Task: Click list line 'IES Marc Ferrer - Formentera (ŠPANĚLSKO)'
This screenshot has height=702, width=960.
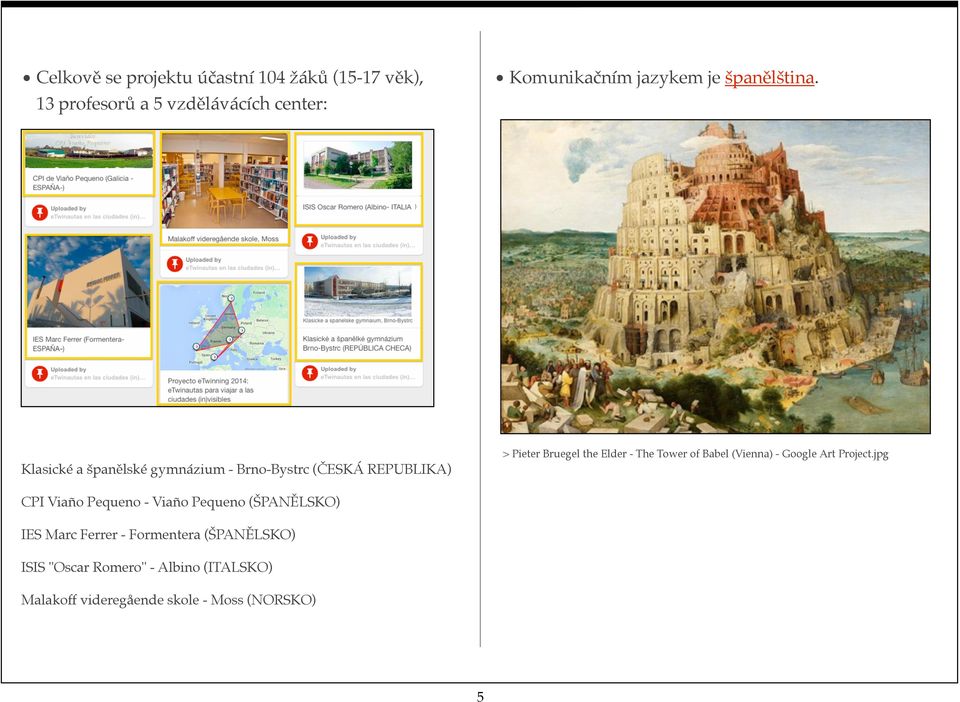Action: 158,534
